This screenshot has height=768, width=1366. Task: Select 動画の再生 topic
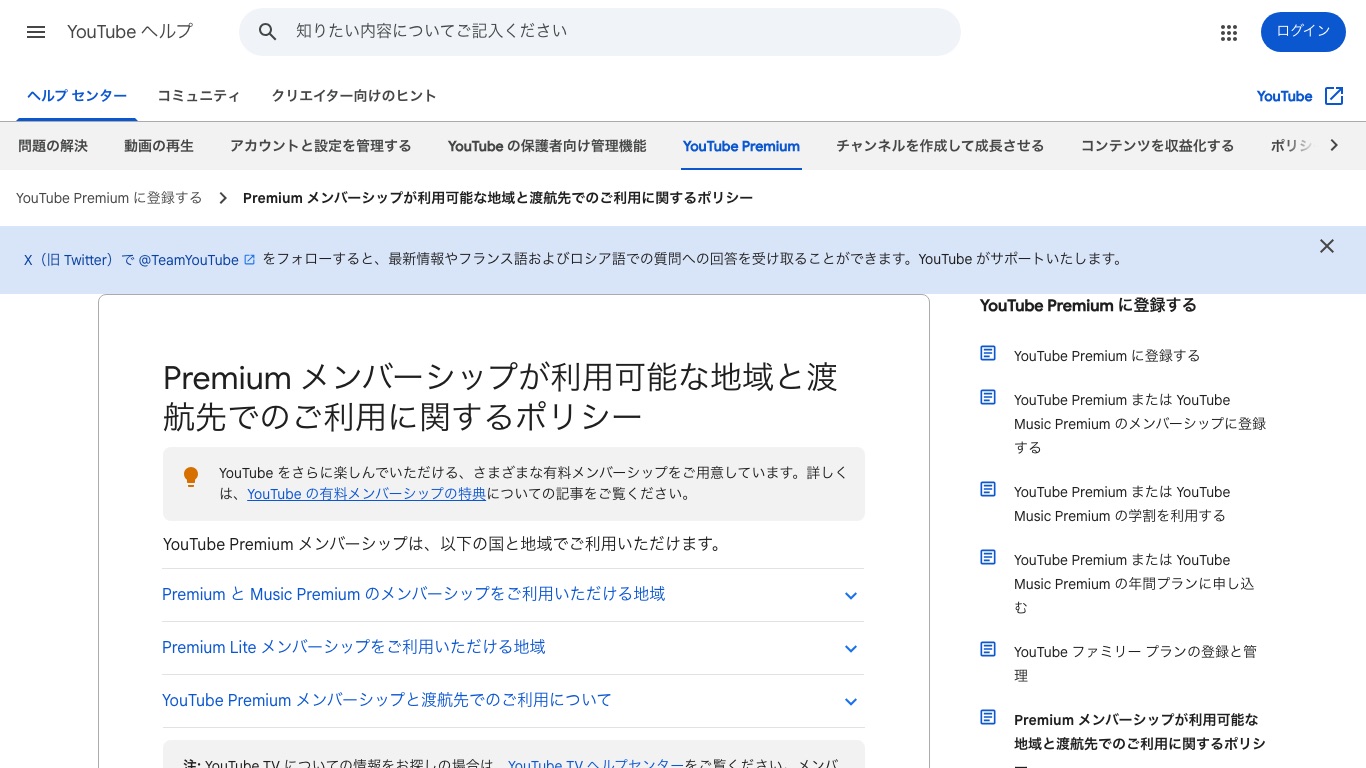[159, 146]
